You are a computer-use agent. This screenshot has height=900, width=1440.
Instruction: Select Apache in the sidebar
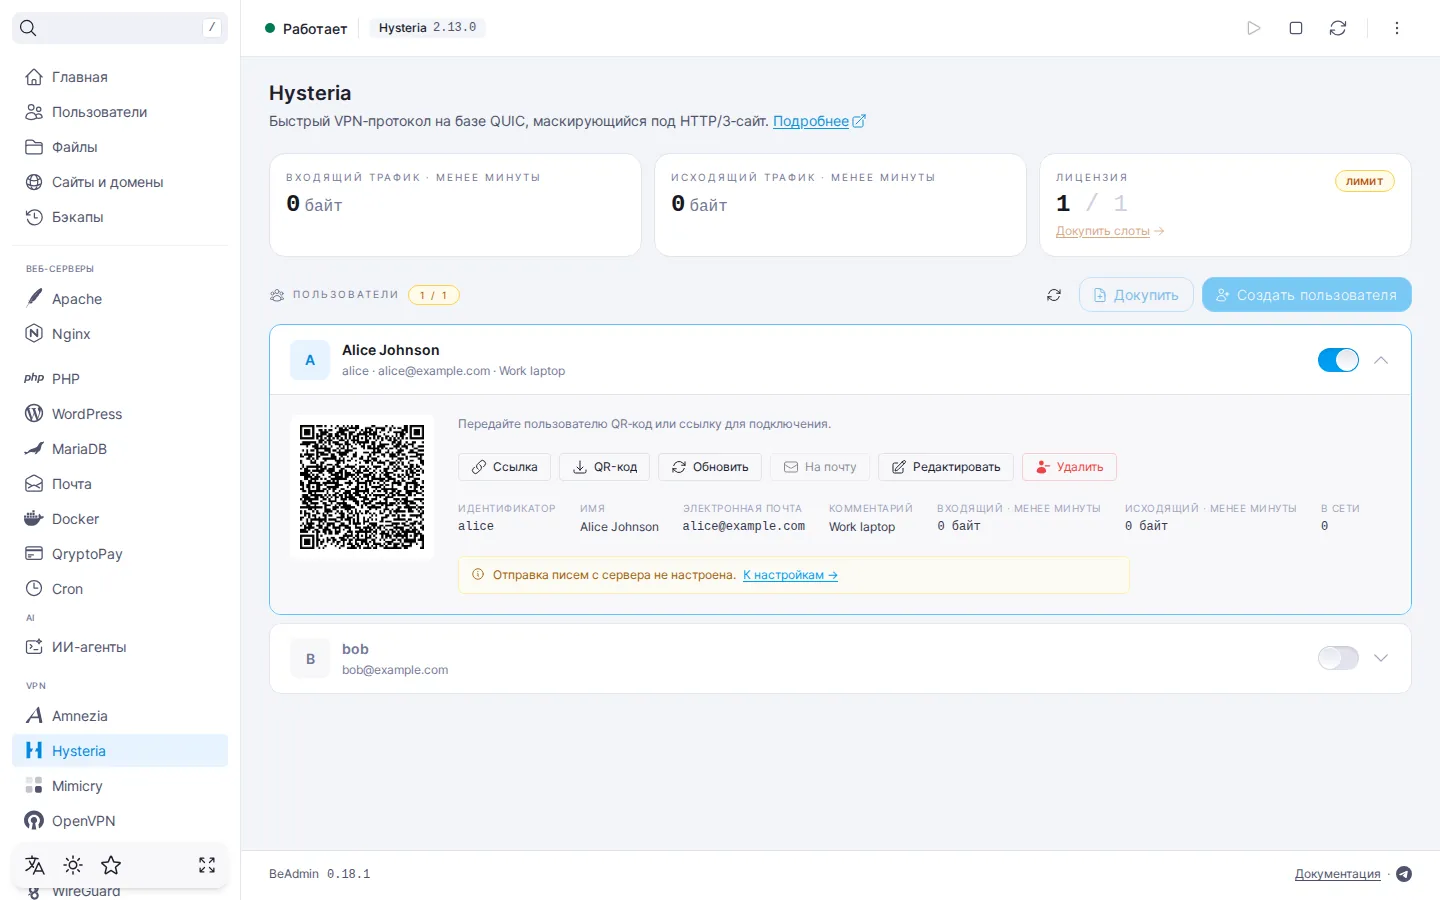[120, 299]
